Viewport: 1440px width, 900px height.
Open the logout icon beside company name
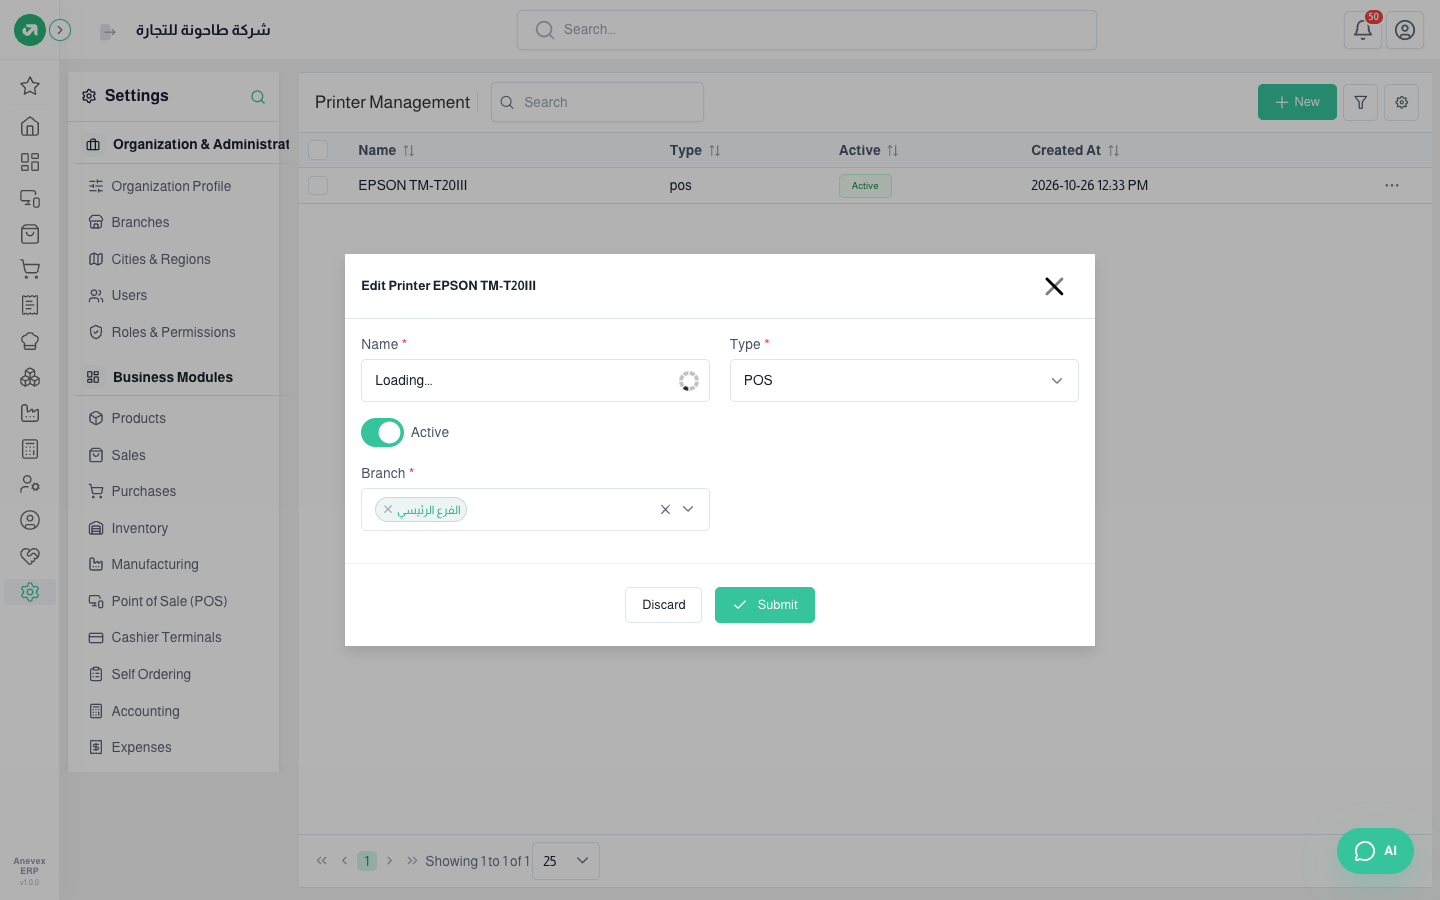[108, 32]
